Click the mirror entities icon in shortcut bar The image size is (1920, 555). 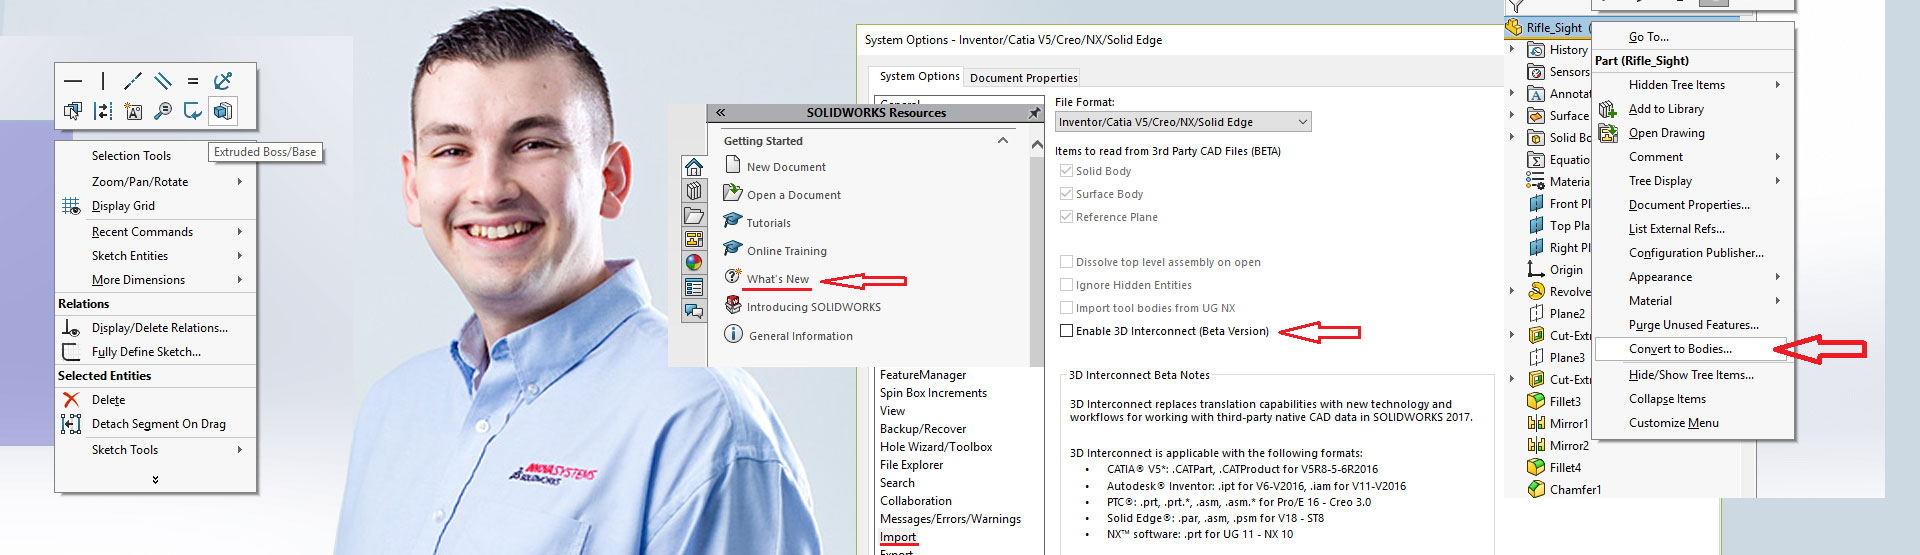pyautogui.click(x=103, y=111)
